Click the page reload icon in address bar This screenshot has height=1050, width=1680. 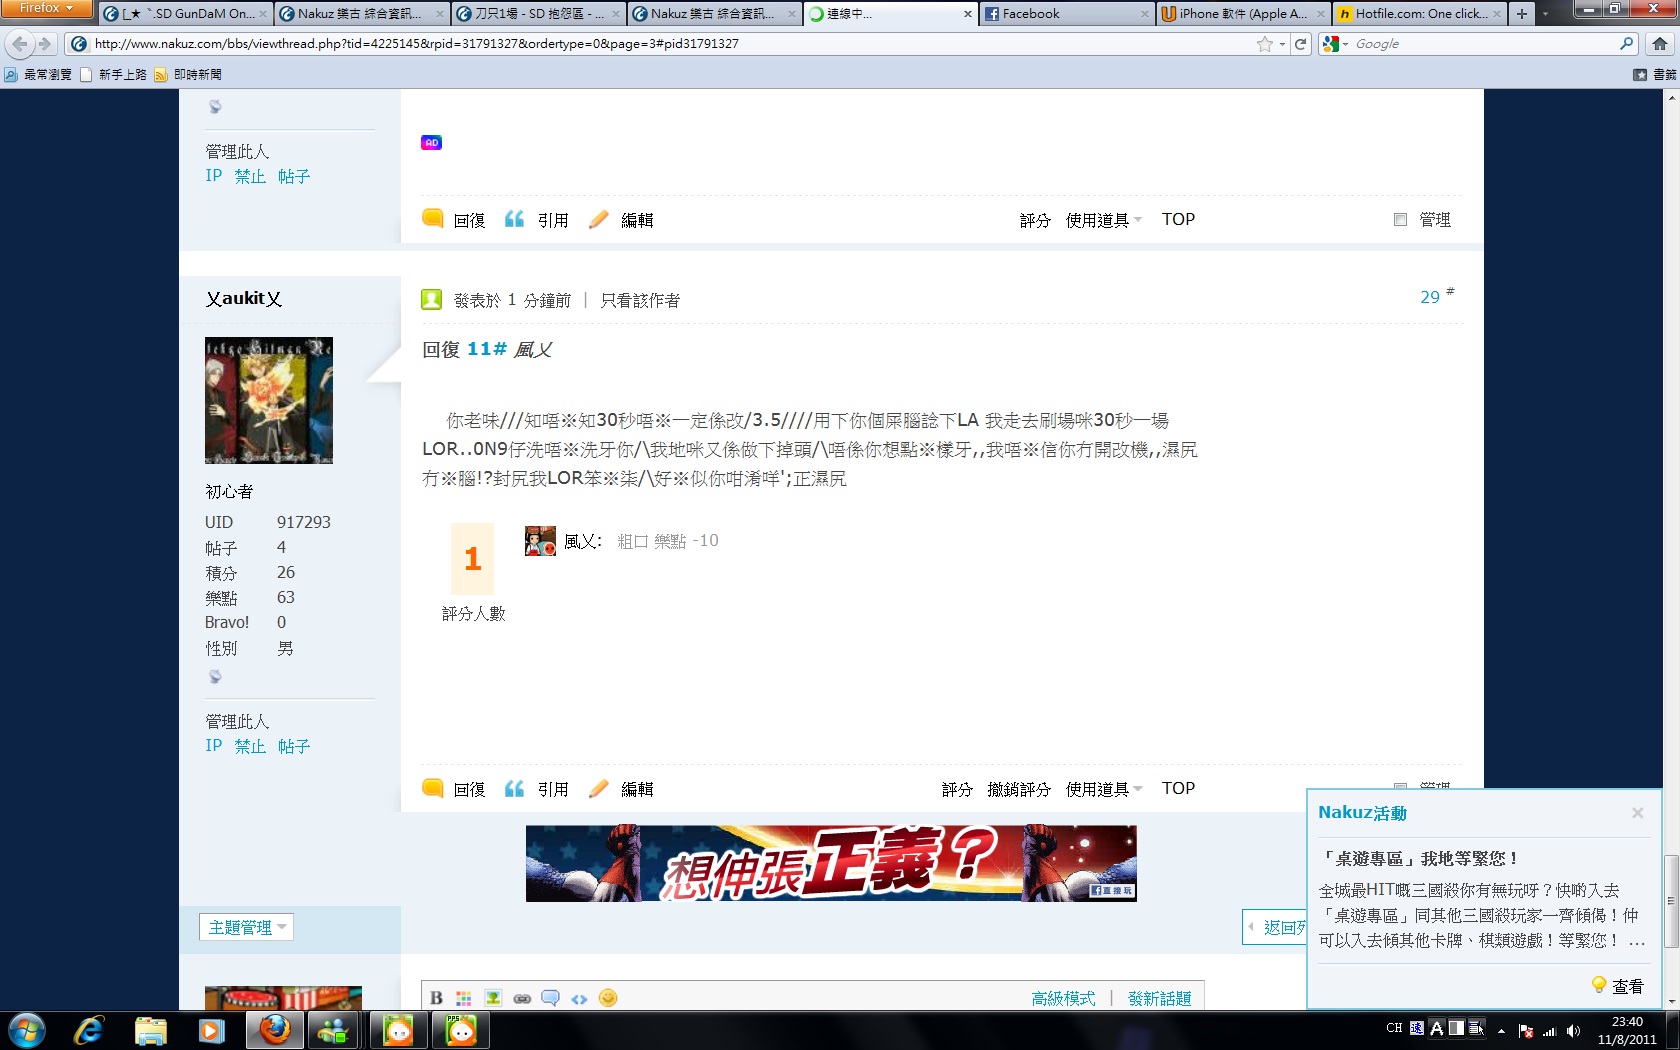(1300, 44)
